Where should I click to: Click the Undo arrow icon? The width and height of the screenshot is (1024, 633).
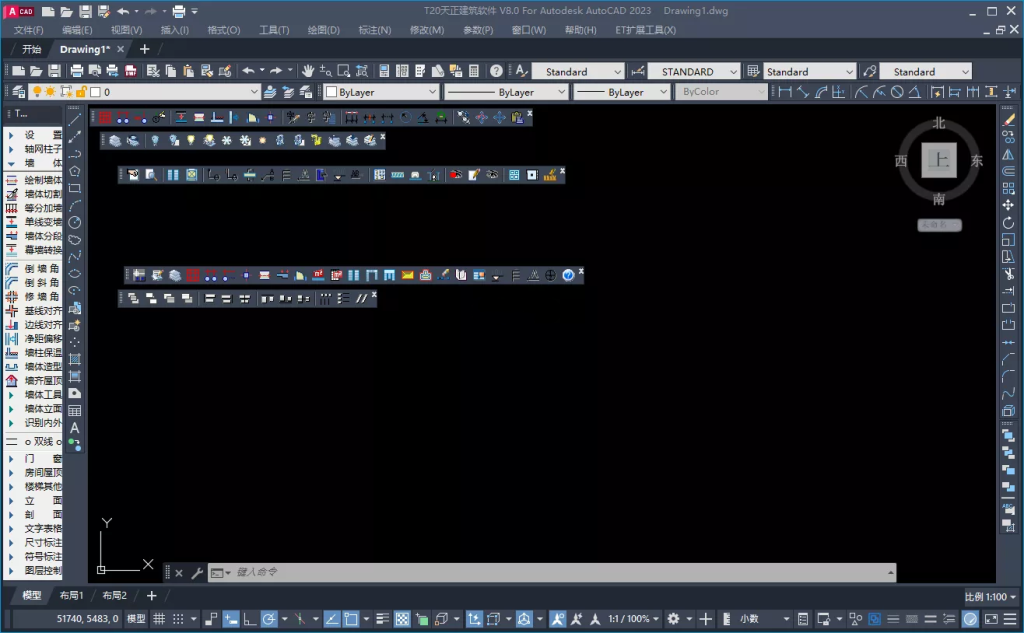pyautogui.click(x=248, y=71)
